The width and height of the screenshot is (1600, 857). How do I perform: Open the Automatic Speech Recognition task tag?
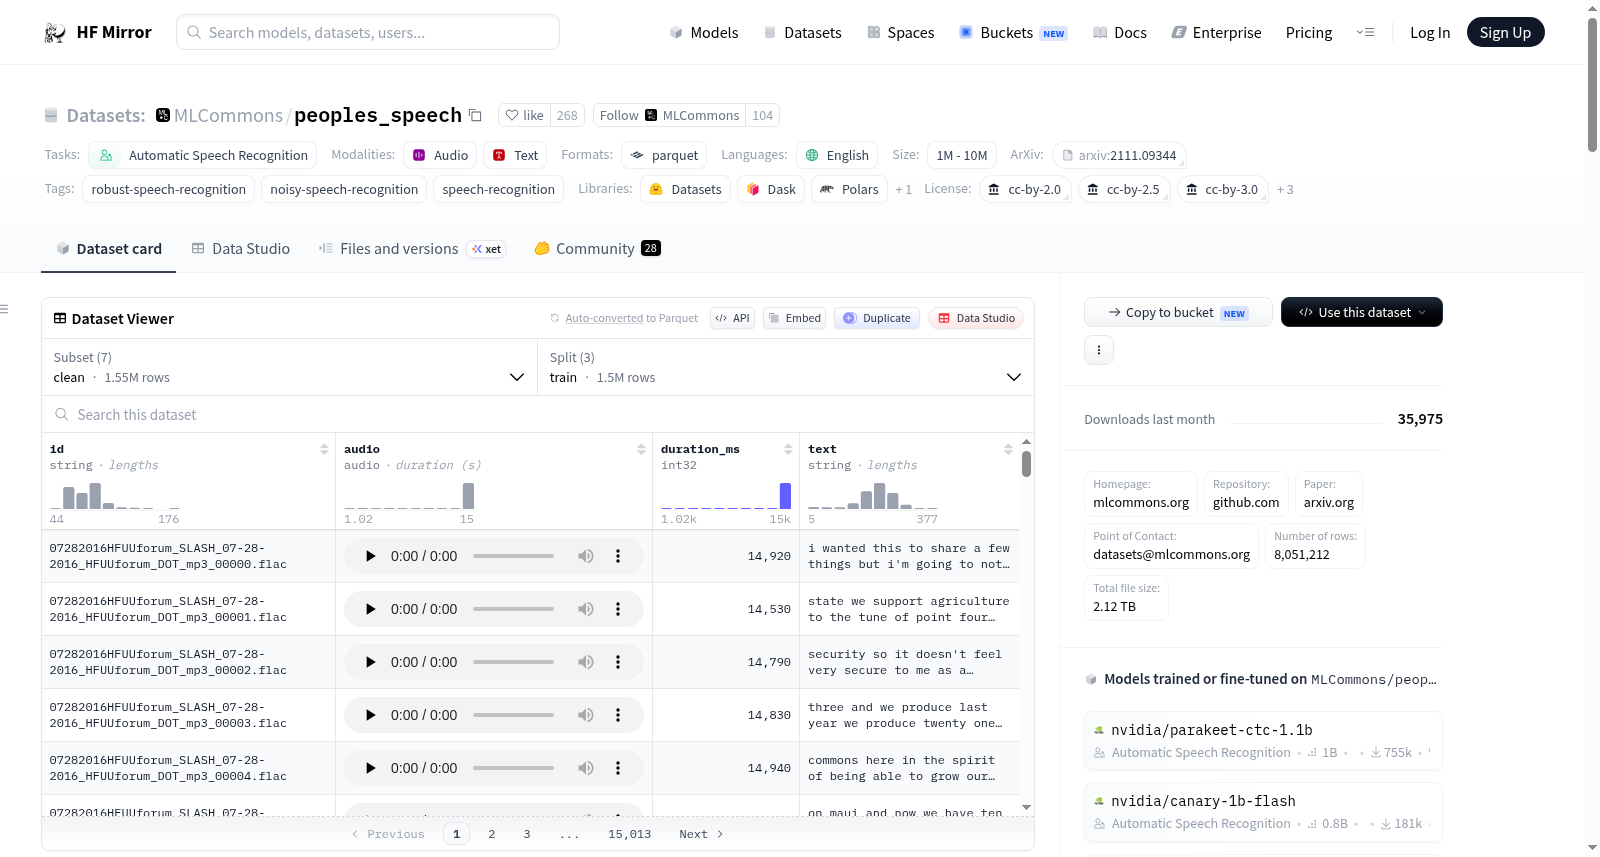point(203,155)
